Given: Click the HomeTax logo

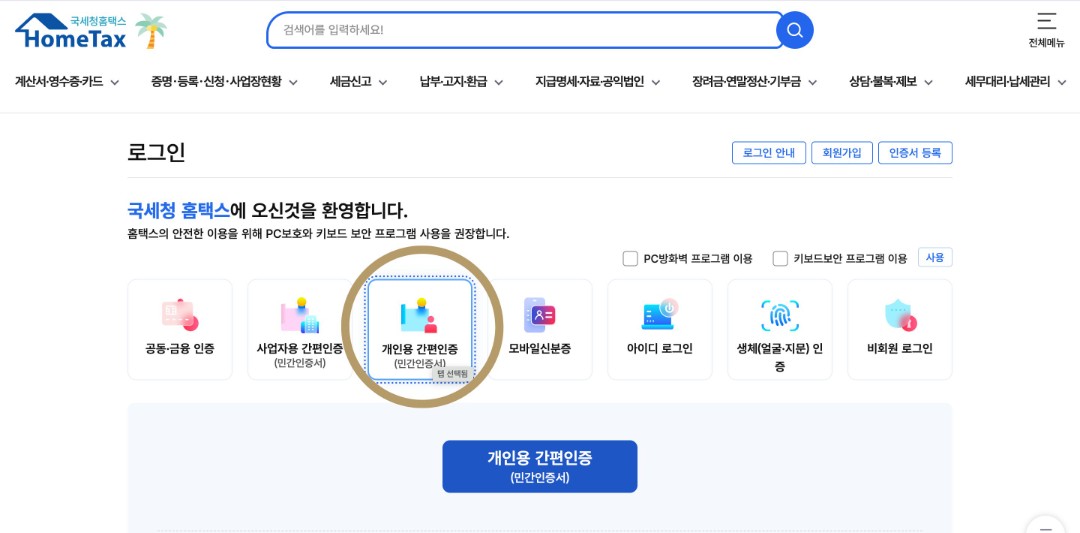Looking at the screenshot, I should [x=71, y=31].
